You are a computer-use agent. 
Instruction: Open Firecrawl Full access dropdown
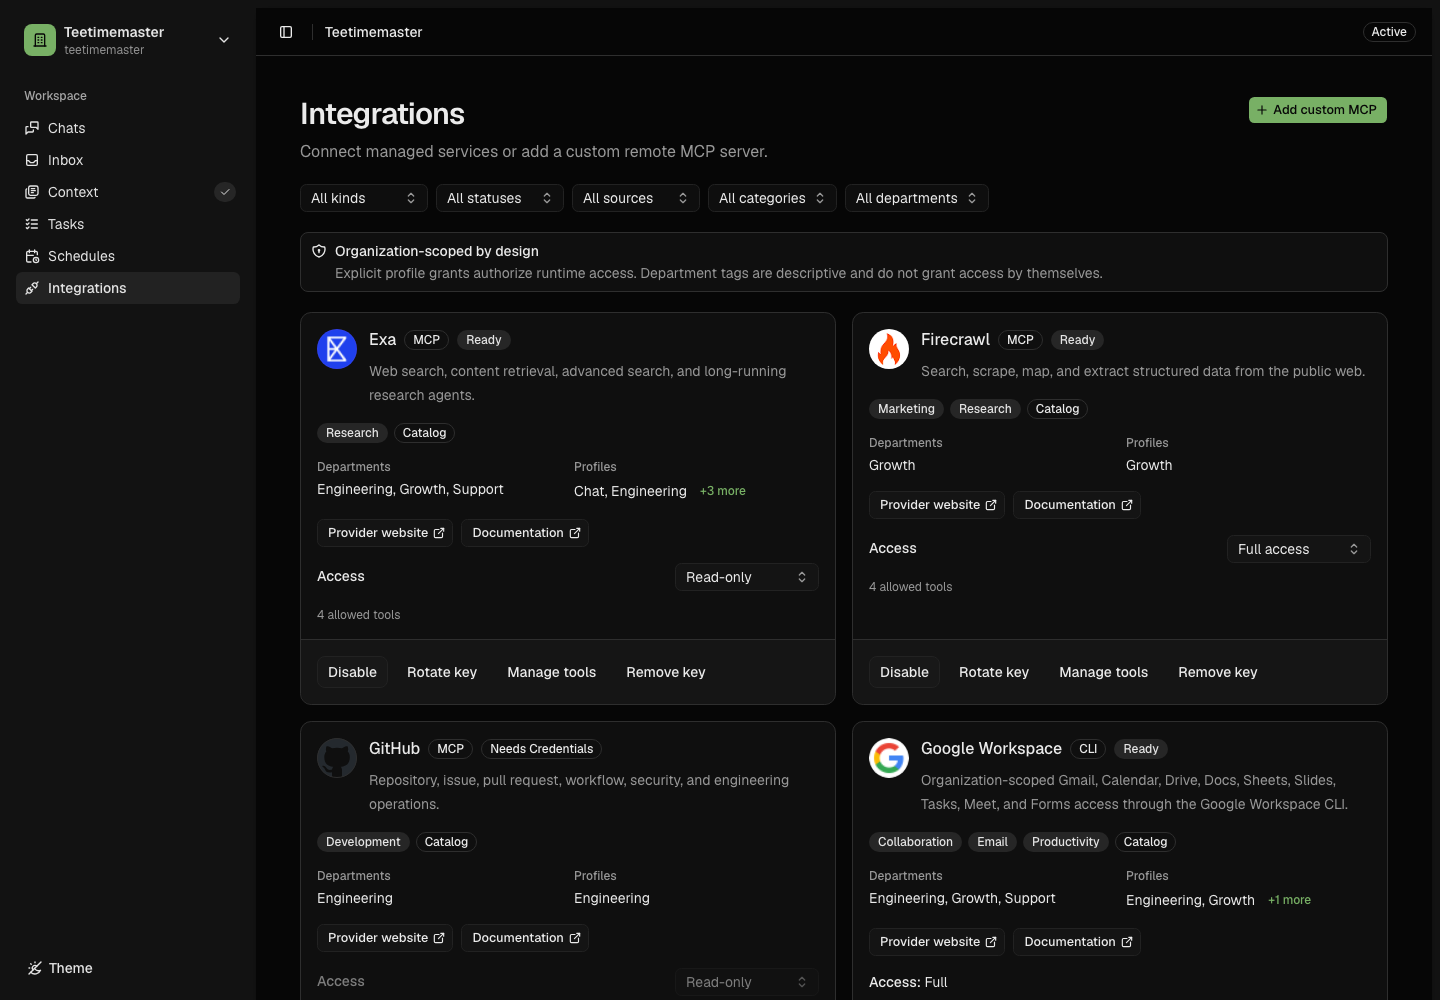click(x=1299, y=549)
